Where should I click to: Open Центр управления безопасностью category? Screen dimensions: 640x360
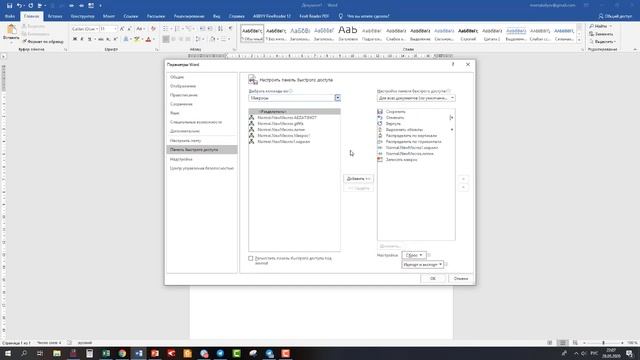point(202,168)
